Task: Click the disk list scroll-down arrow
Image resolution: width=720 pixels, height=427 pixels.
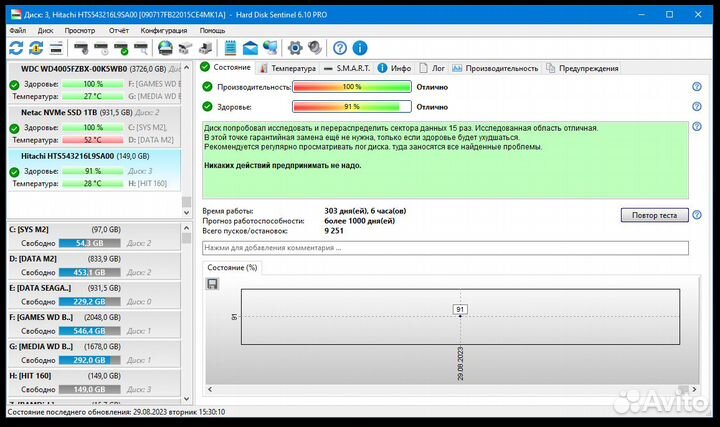Action: (186, 213)
